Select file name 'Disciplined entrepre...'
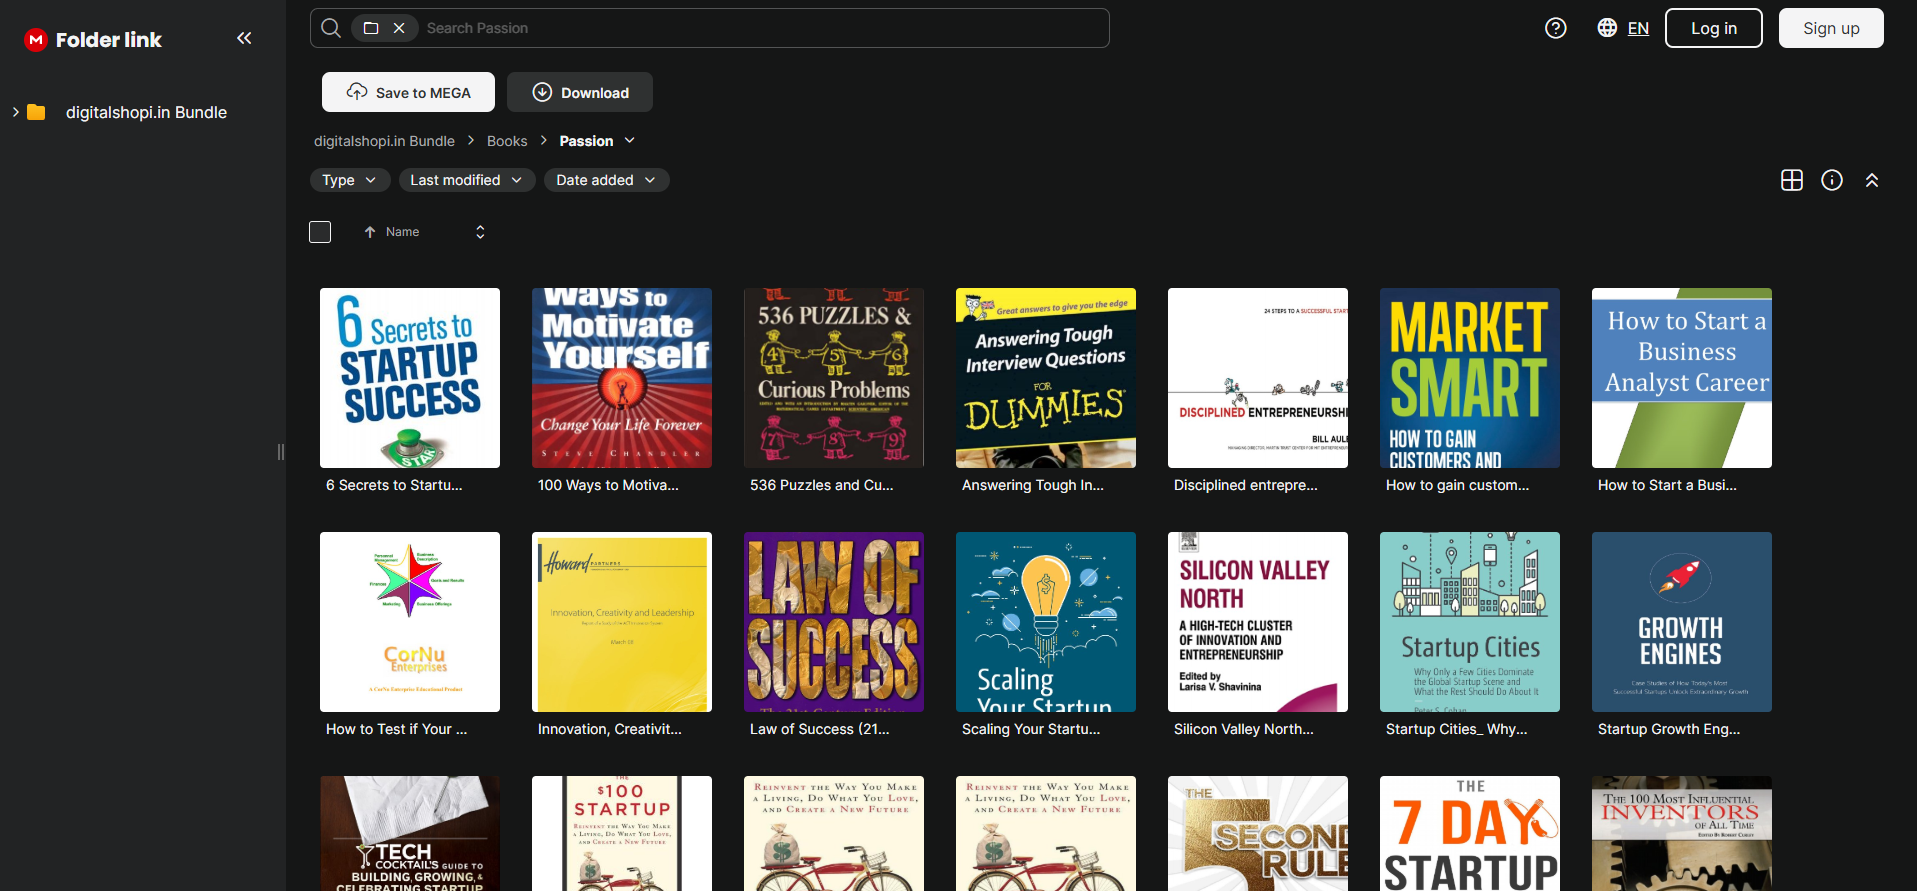Screen dimensions: 1917x891 (x=1246, y=485)
